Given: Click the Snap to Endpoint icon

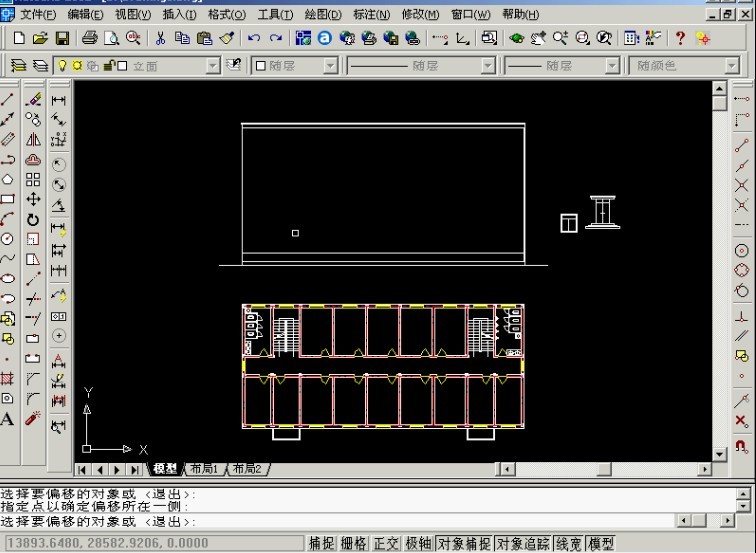Looking at the screenshot, I should (x=742, y=145).
